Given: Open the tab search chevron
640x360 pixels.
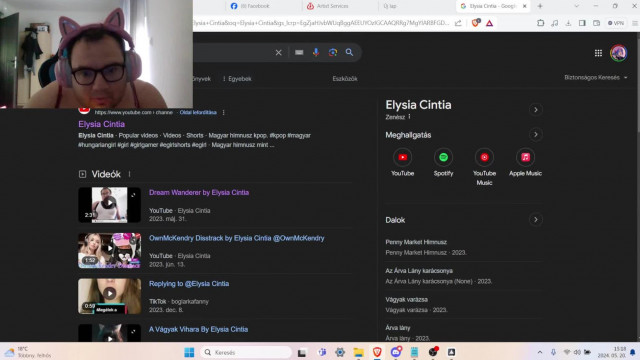Looking at the screenshot, I should pos(576,6).
